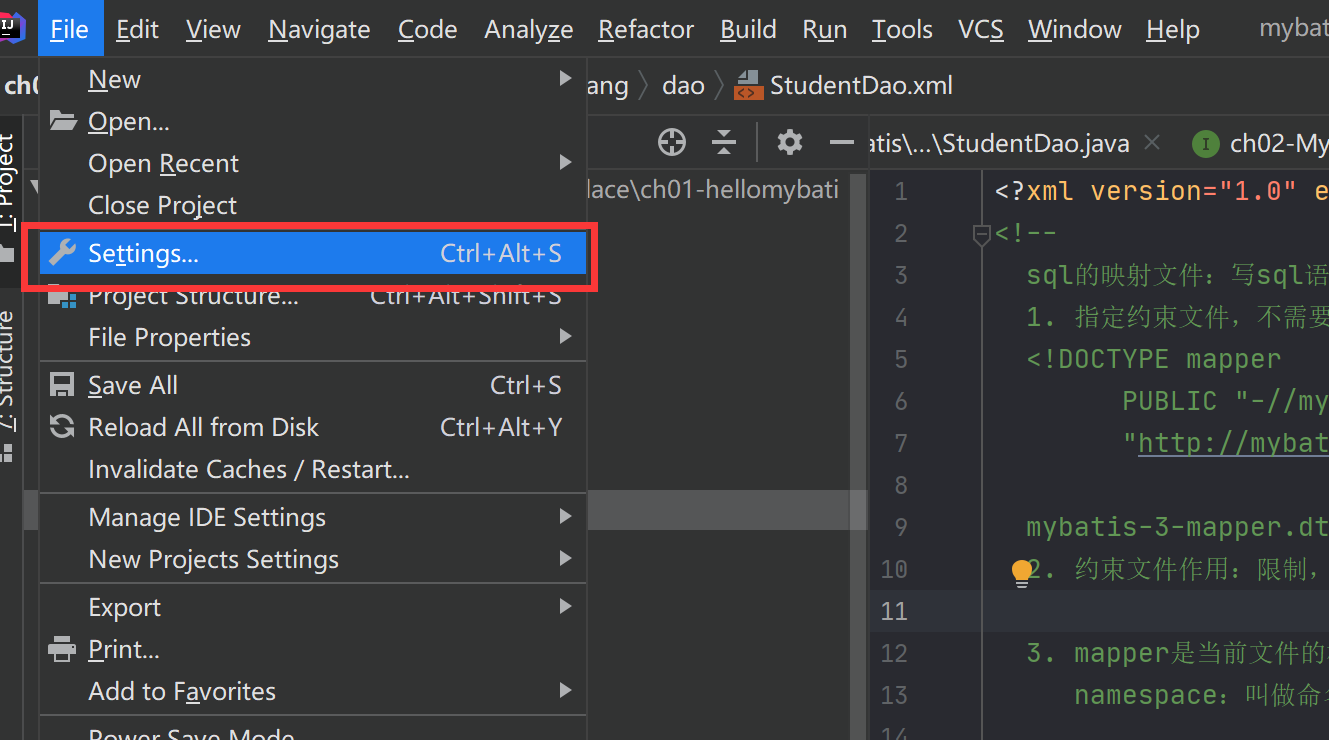Click the namespace text on line 13

click(1146, 695)
